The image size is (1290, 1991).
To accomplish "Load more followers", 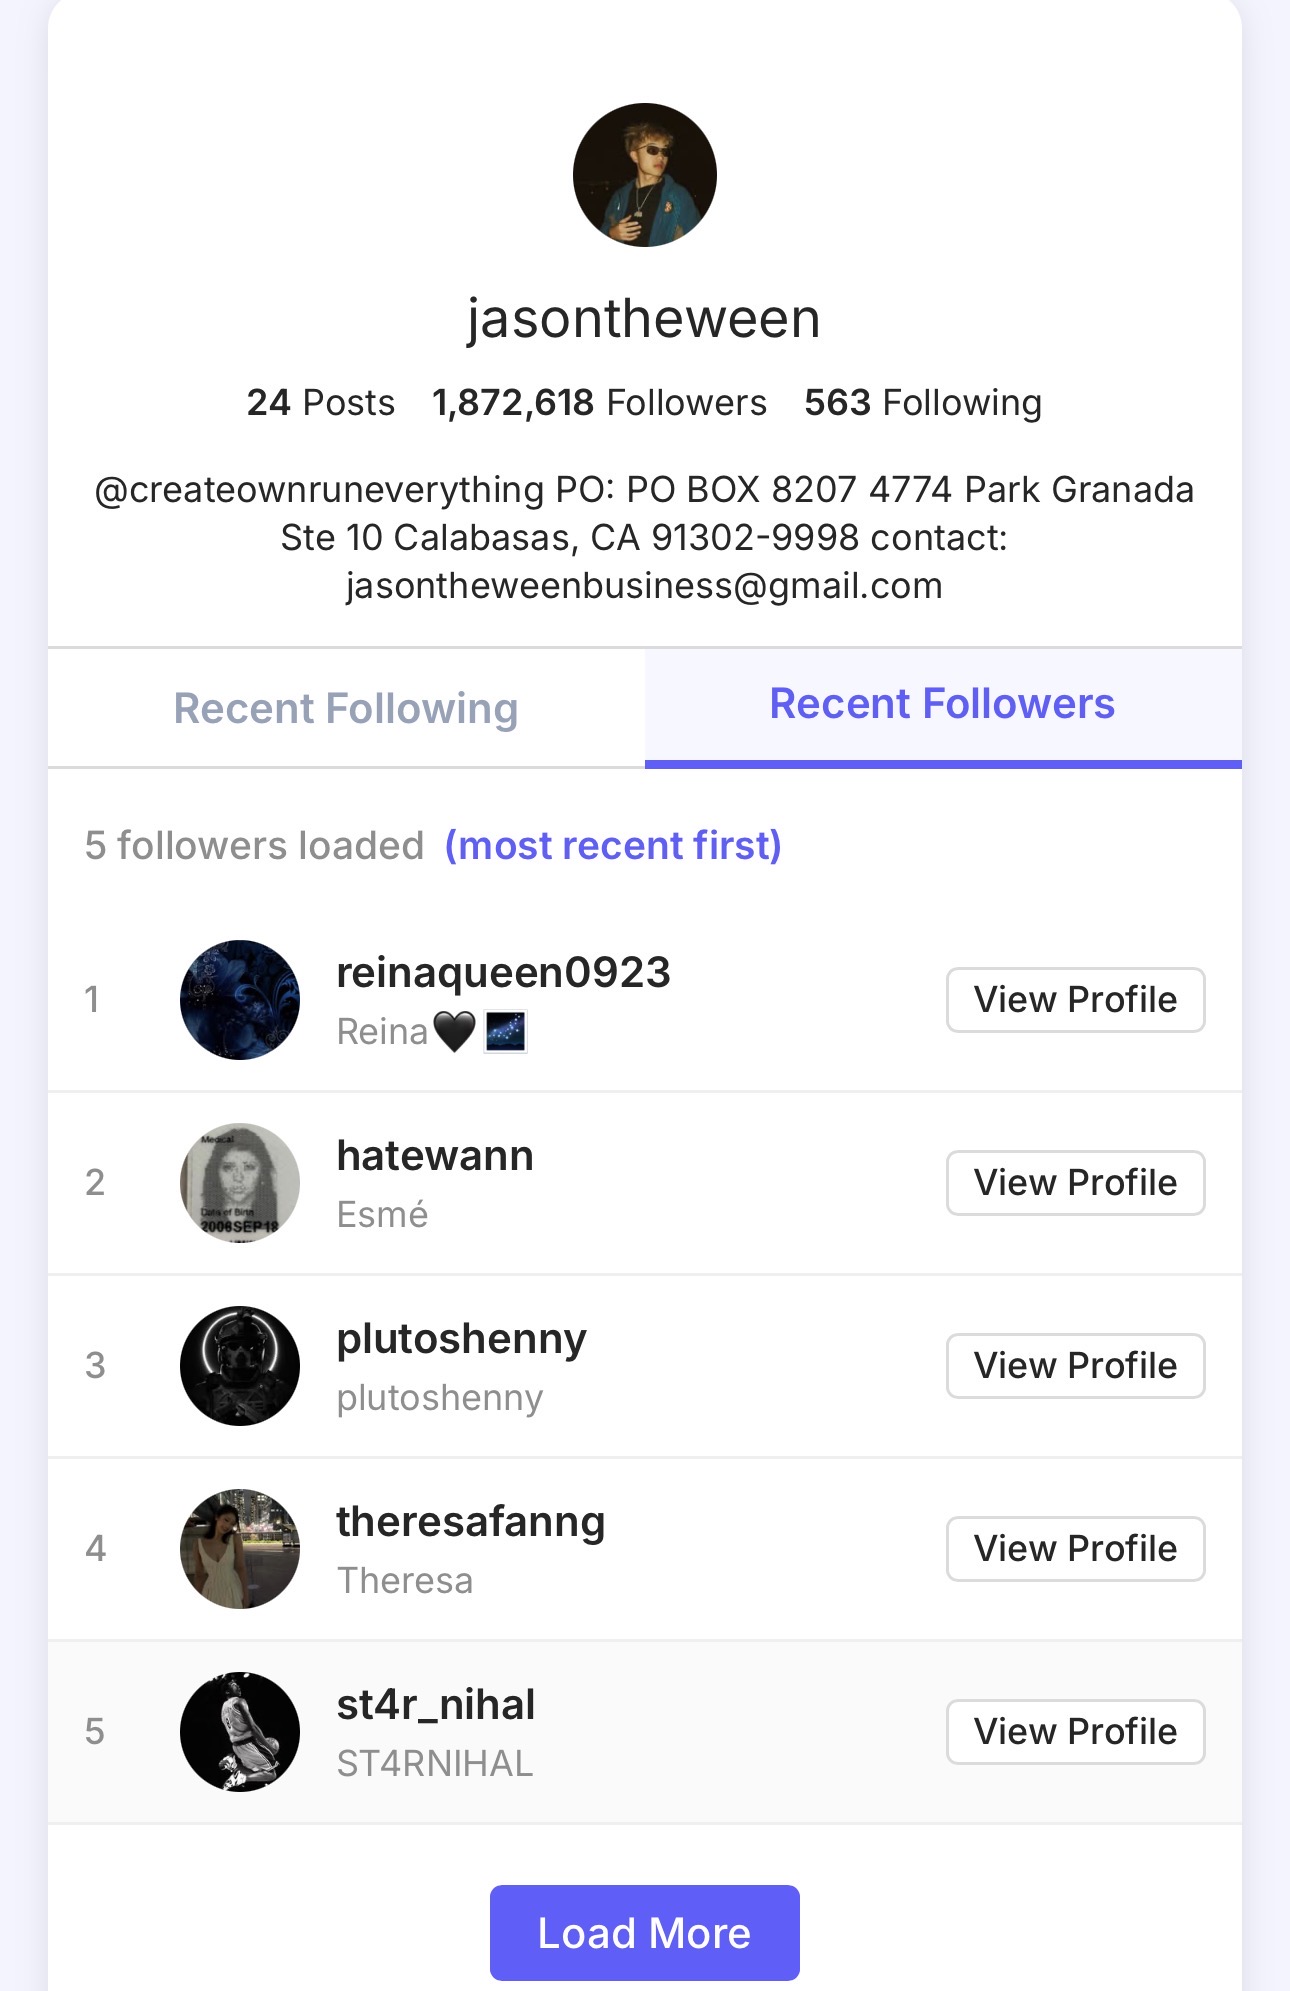I will tap(645, 1932).
